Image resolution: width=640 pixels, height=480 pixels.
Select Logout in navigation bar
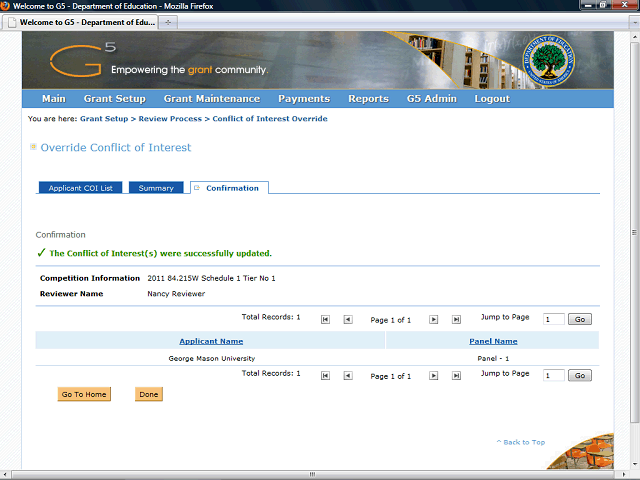coord(492,99)
